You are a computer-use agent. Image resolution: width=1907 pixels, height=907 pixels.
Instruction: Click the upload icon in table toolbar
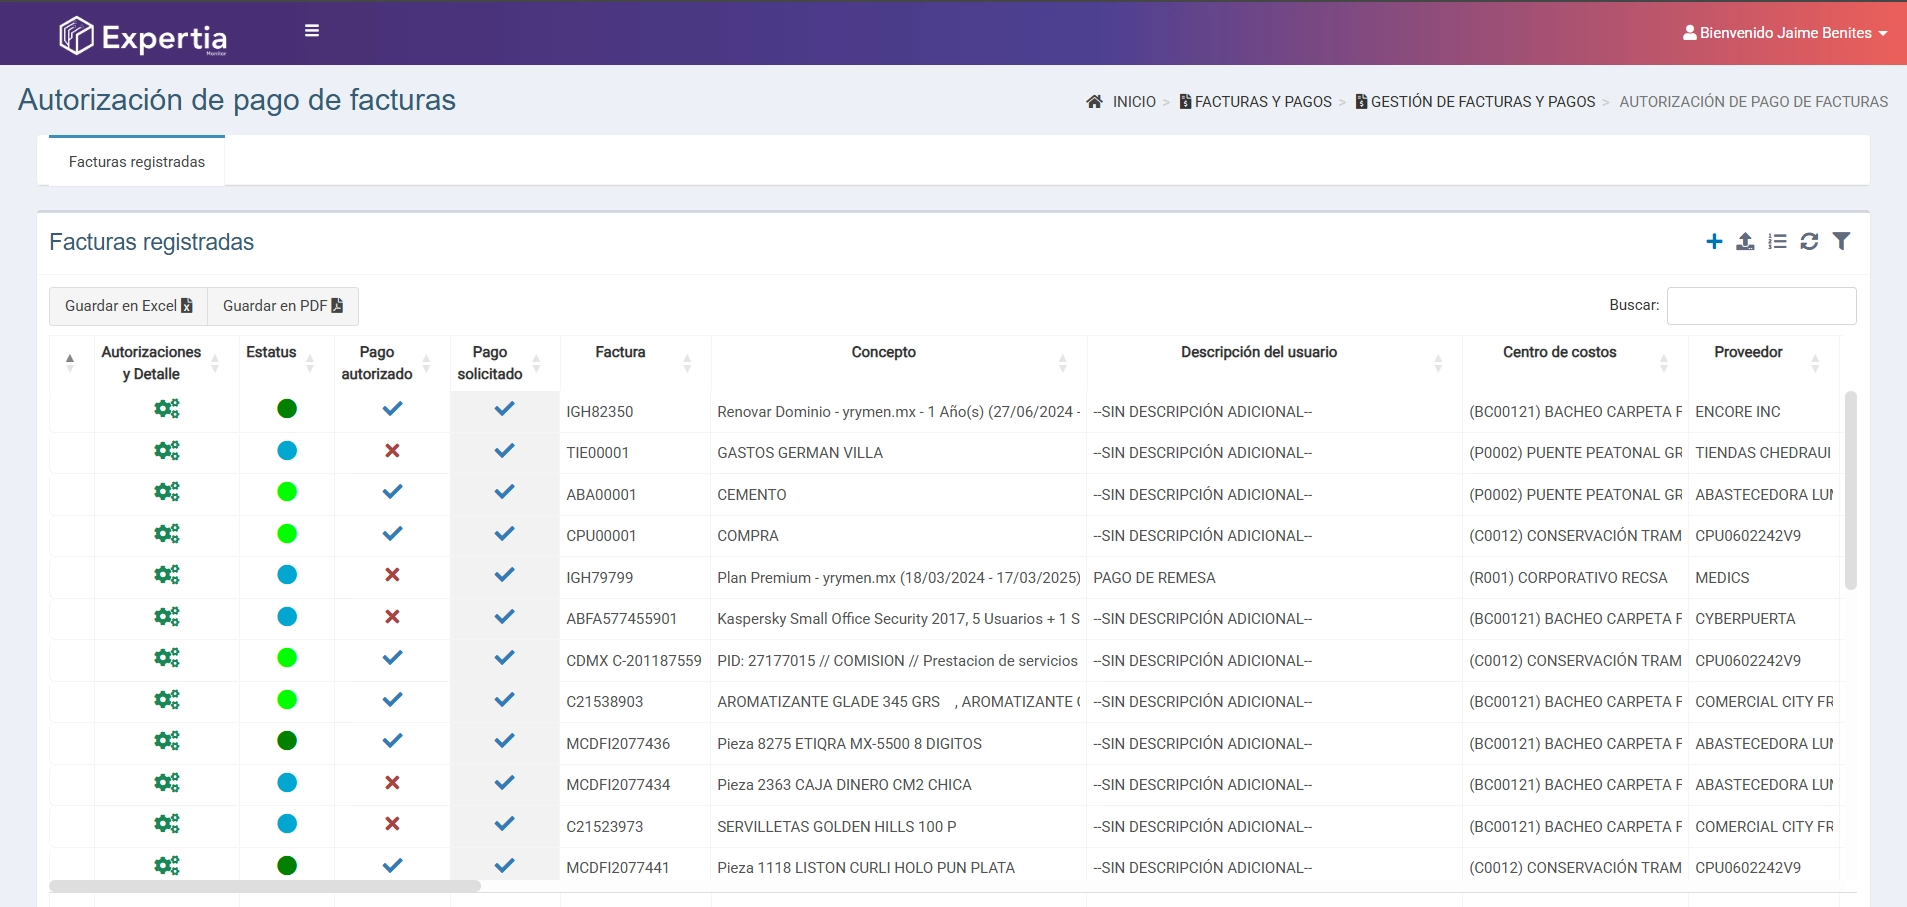click(x=1745, y=242)
